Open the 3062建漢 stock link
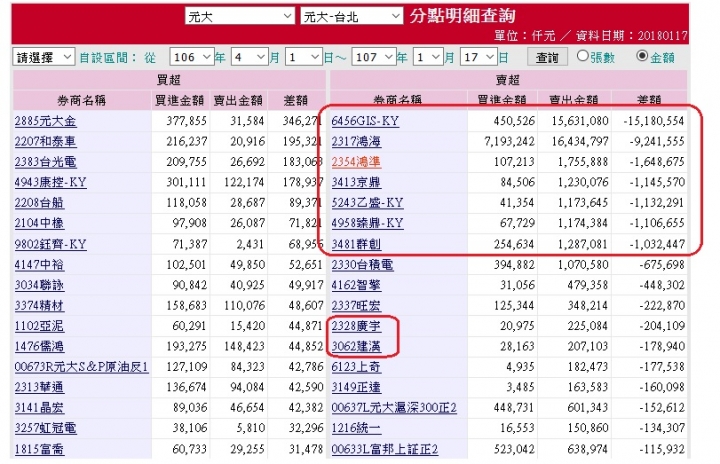 pyautogui.click(x=356, y=346)
